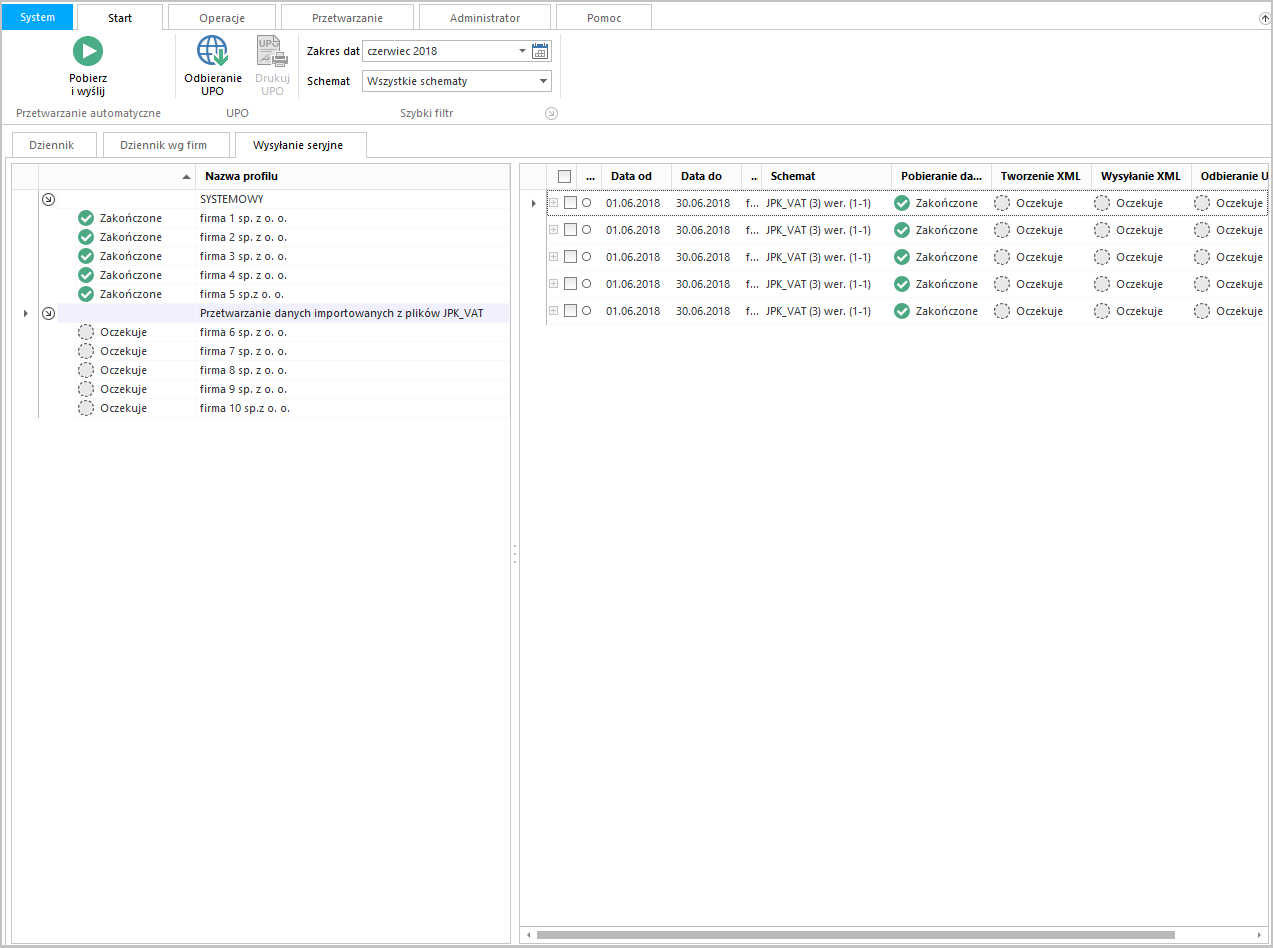Screen dimensions: 1273x948
Task: Click the green checkmark status for firma 1
Action: point(86,218)
